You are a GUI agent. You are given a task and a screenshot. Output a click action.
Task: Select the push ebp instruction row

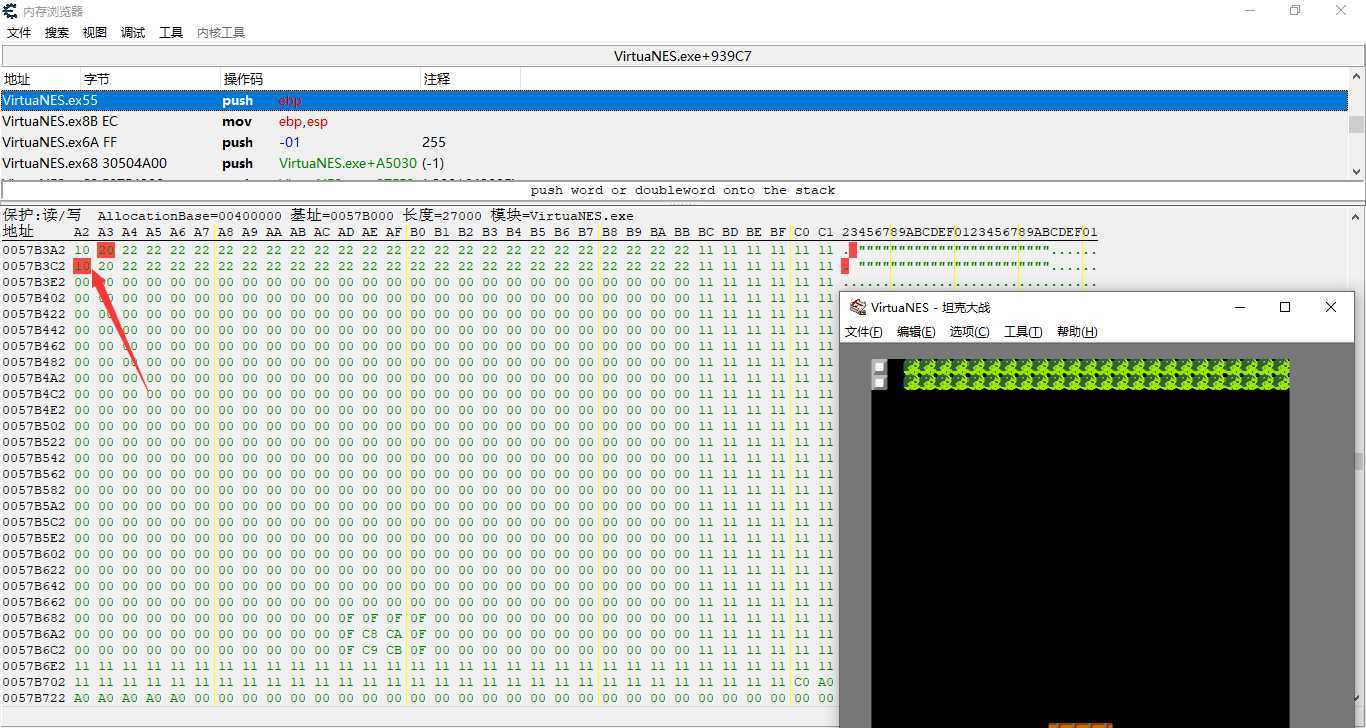point(674,100)
